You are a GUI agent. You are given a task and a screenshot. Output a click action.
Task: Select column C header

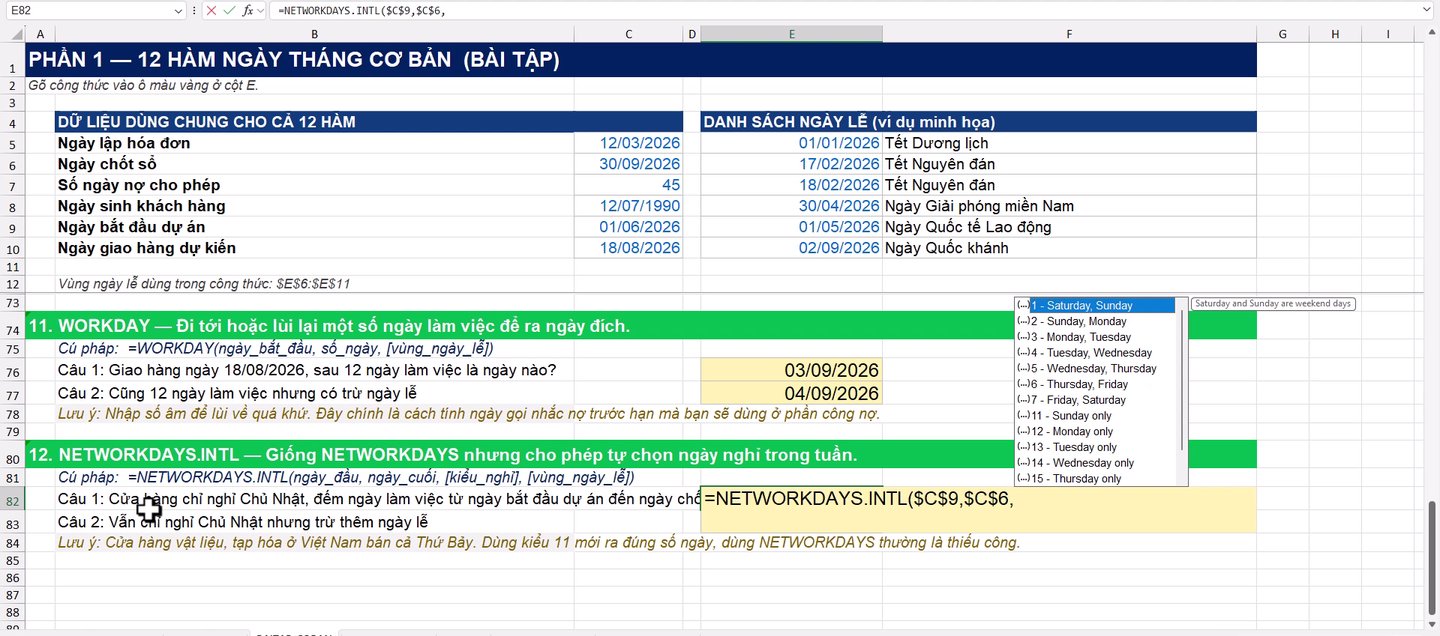[x=629, y=34]
